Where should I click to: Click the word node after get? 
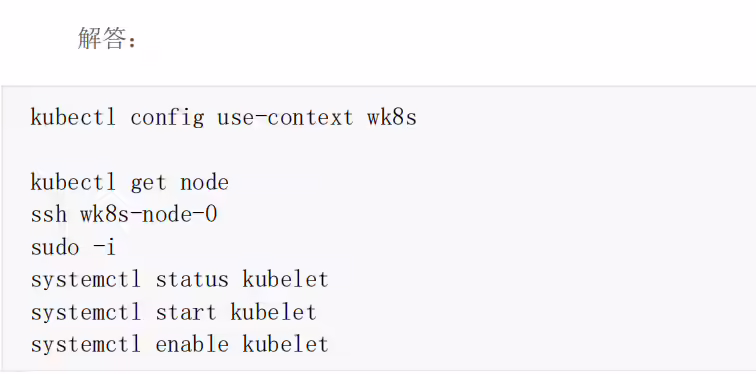[204, 183]
